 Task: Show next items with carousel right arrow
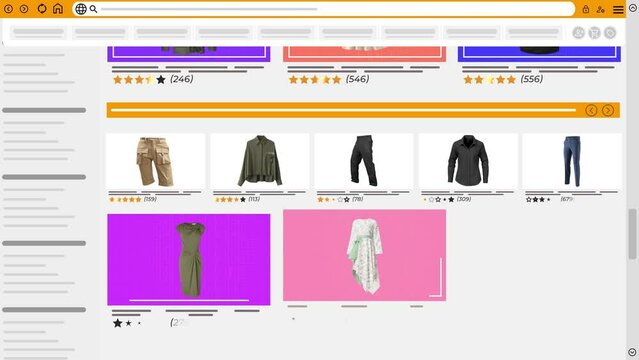coord(608,110)
